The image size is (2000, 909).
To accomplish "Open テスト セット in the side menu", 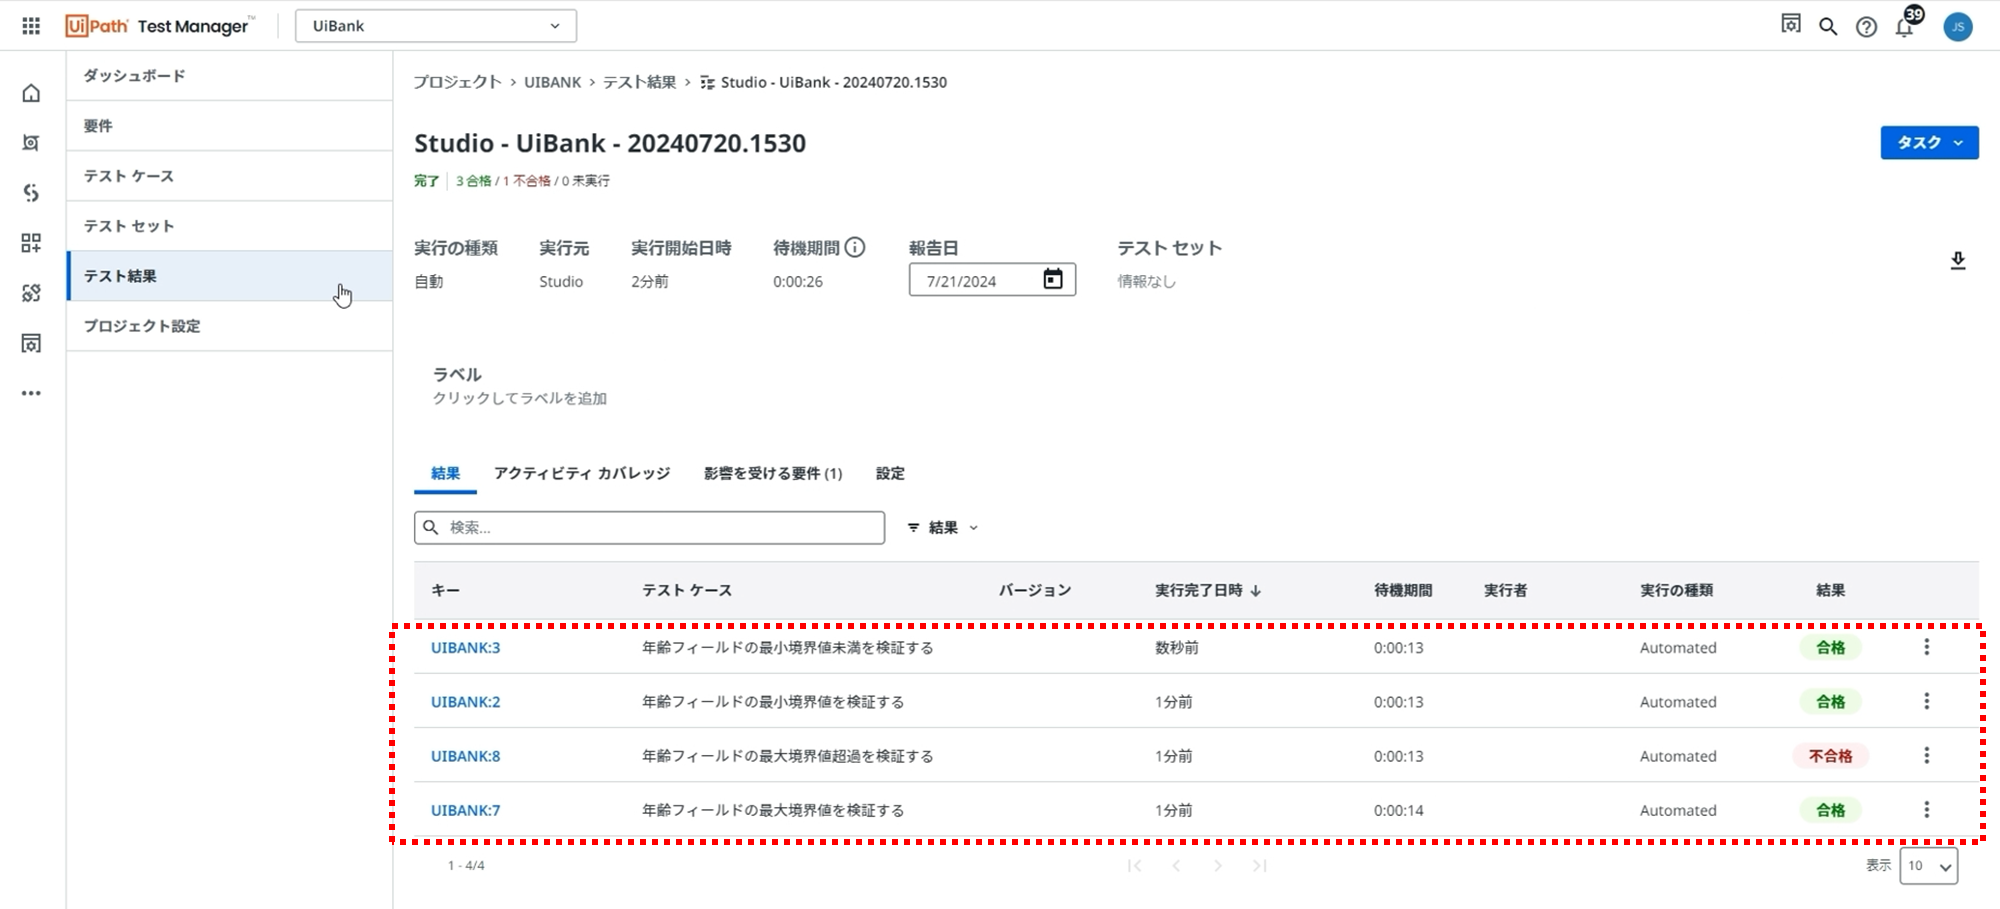I will click(229, 226).
